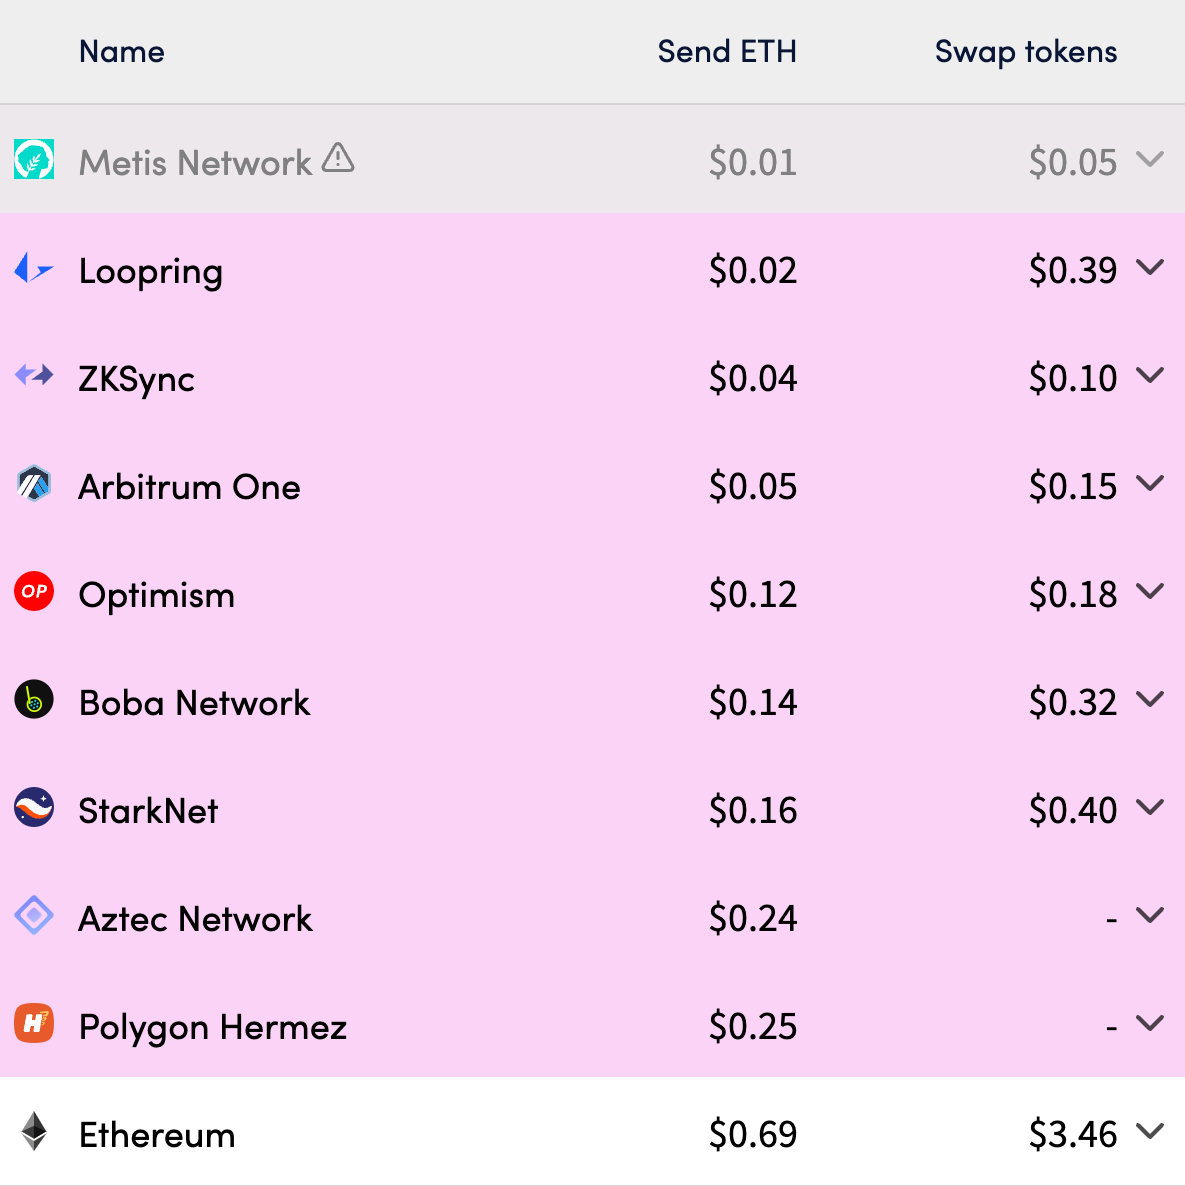Click the Metis Network logo icon
Viewport: 1185px width, 1186px height.
(34, 159)
